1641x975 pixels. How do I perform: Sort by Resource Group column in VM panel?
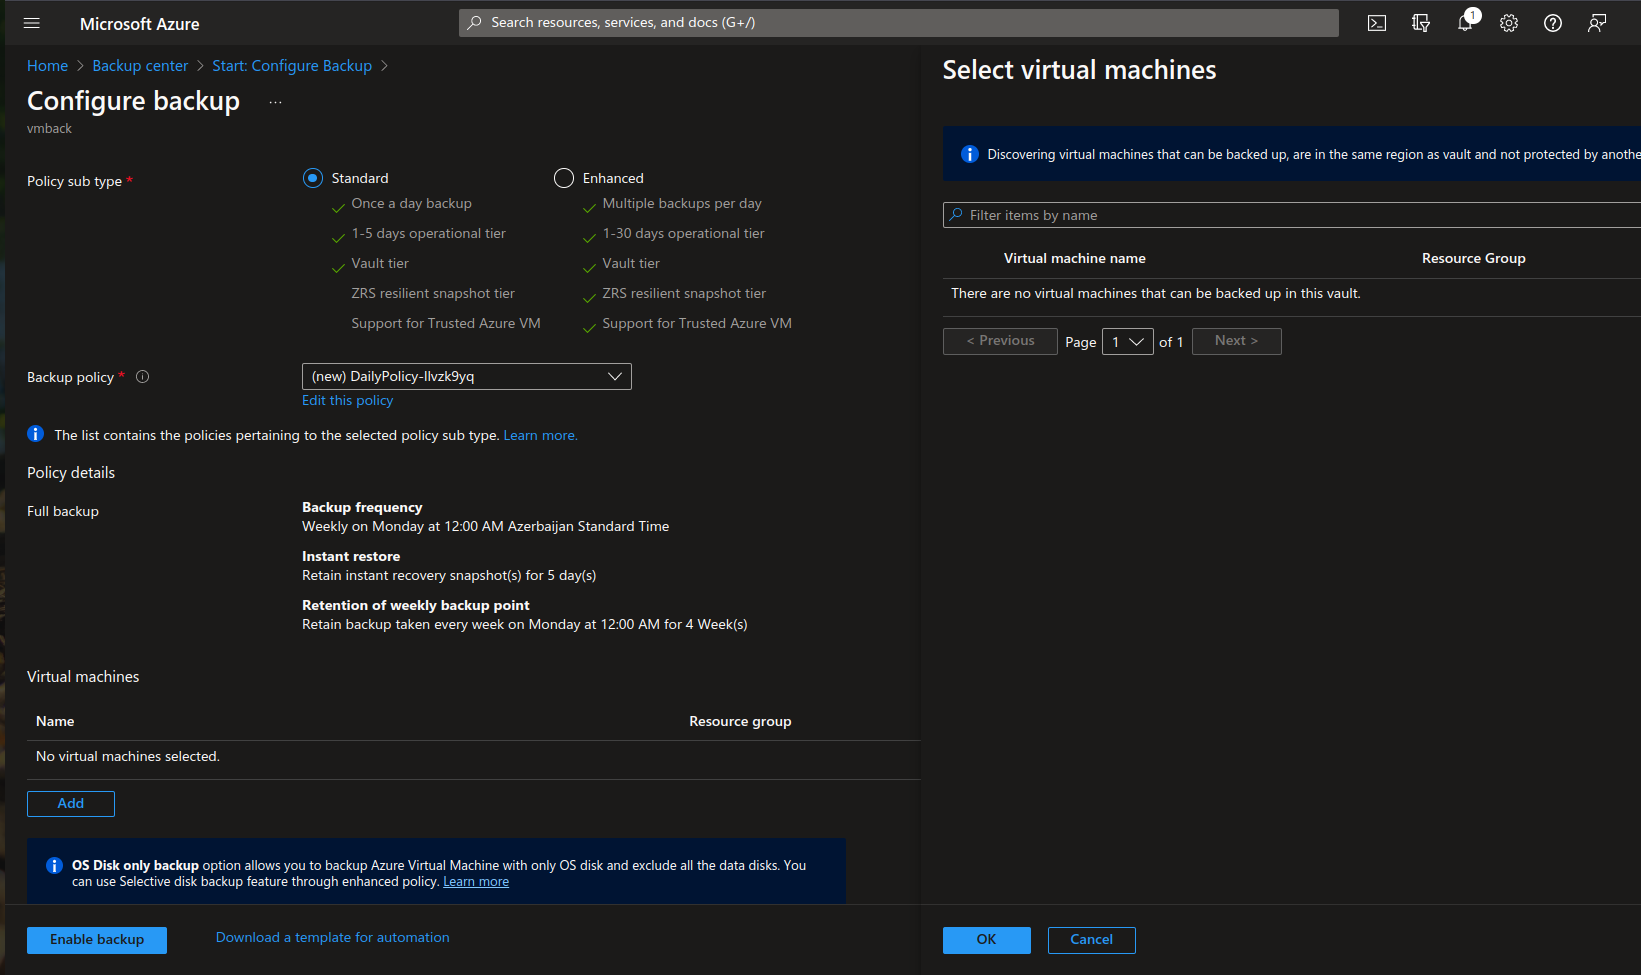1474,258
